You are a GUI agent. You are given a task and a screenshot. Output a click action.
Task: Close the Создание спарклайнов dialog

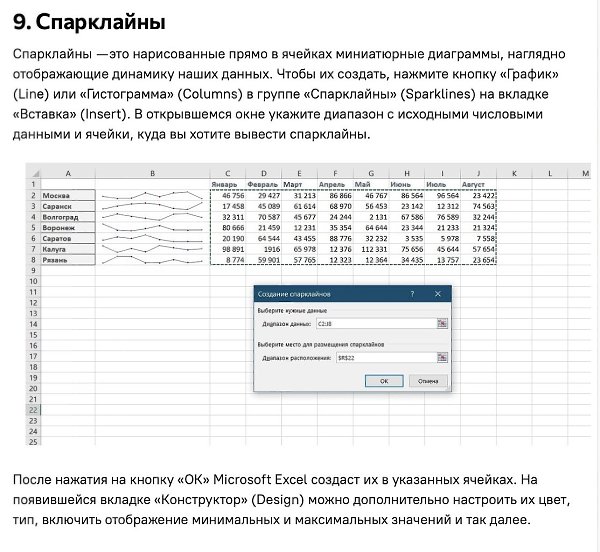pyautogui.click(x=437, y=295)
